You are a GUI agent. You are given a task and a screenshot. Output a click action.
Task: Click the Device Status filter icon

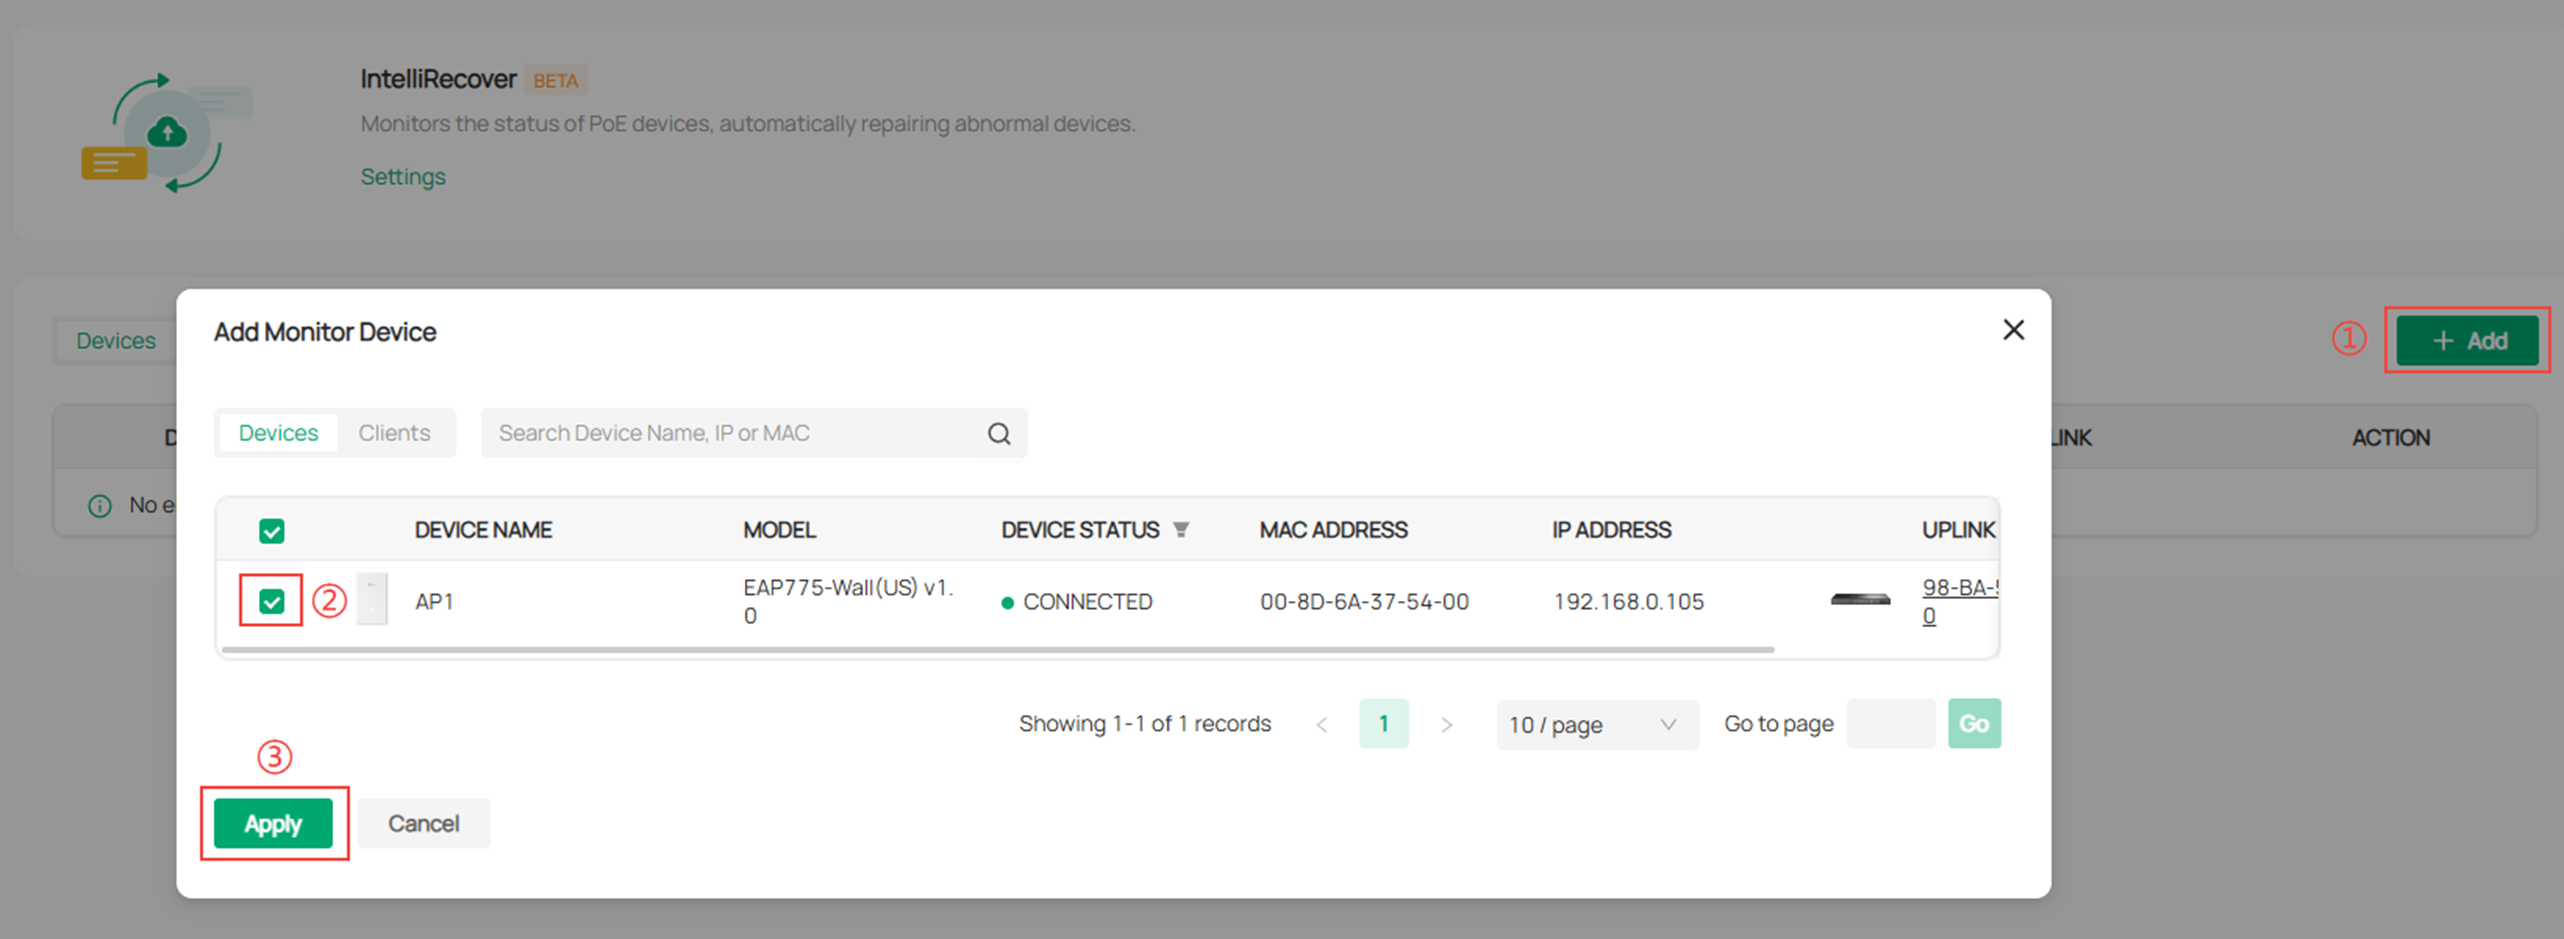(x=1181, y=530)
